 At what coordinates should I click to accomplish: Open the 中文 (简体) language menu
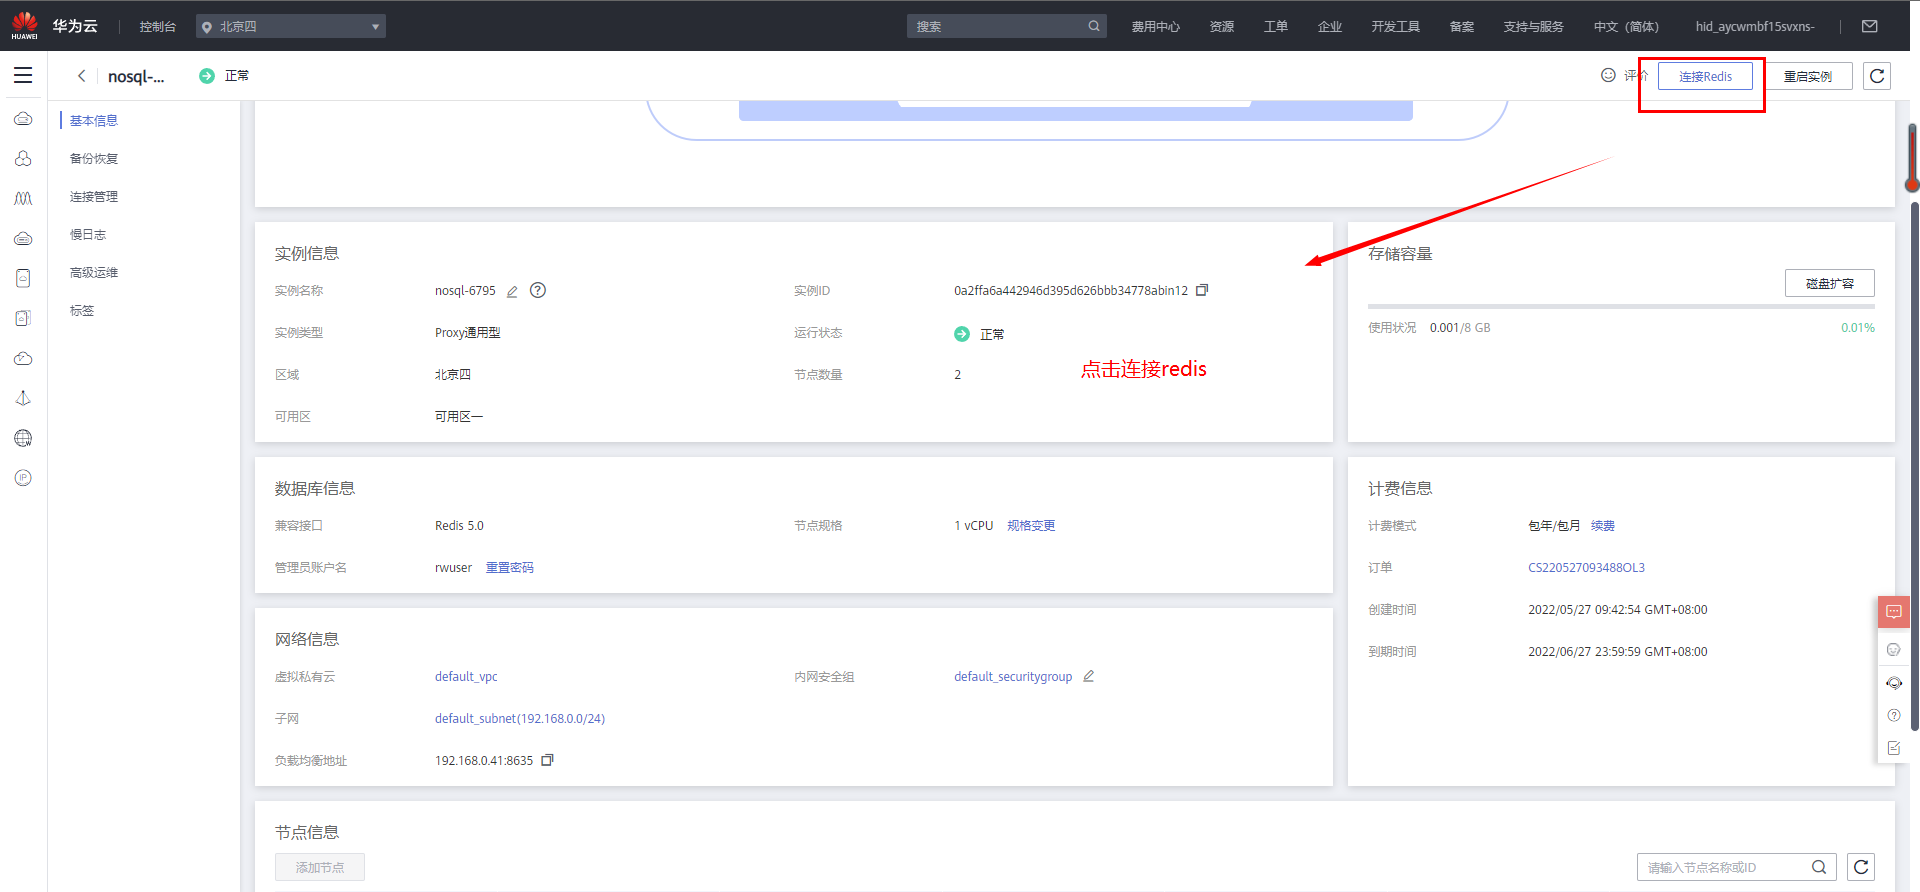1626,26
